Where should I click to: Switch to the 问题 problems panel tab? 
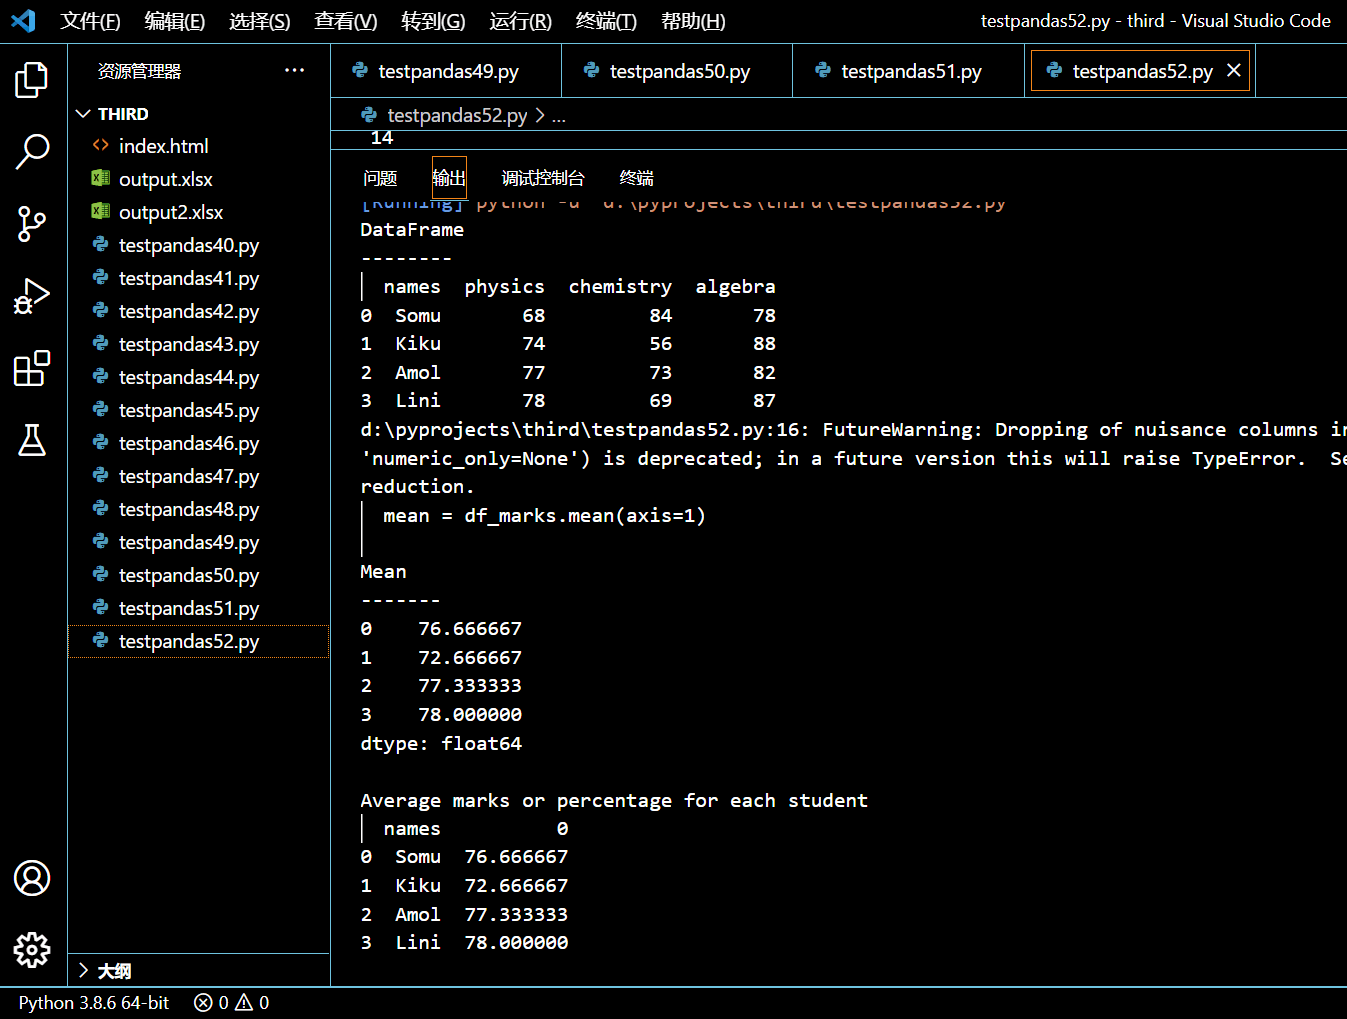(380, 178)
